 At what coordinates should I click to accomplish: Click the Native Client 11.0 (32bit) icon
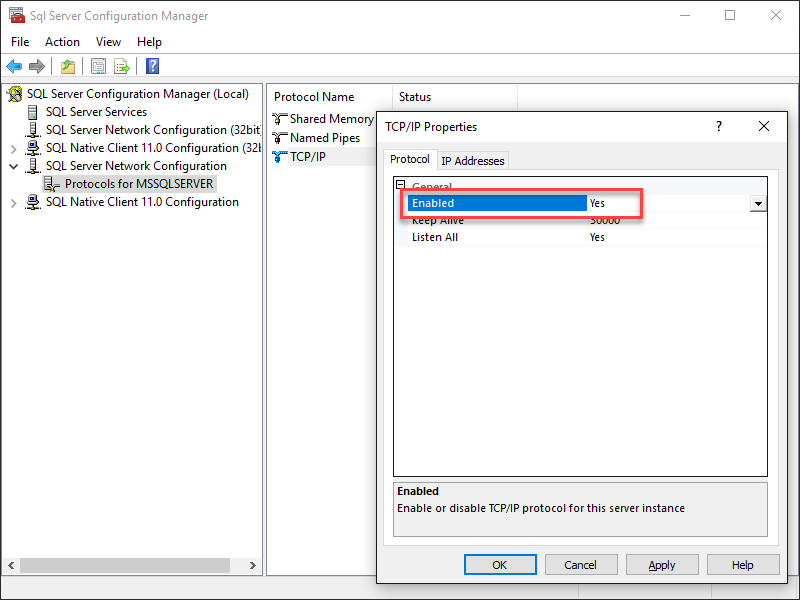click(33, 148)
